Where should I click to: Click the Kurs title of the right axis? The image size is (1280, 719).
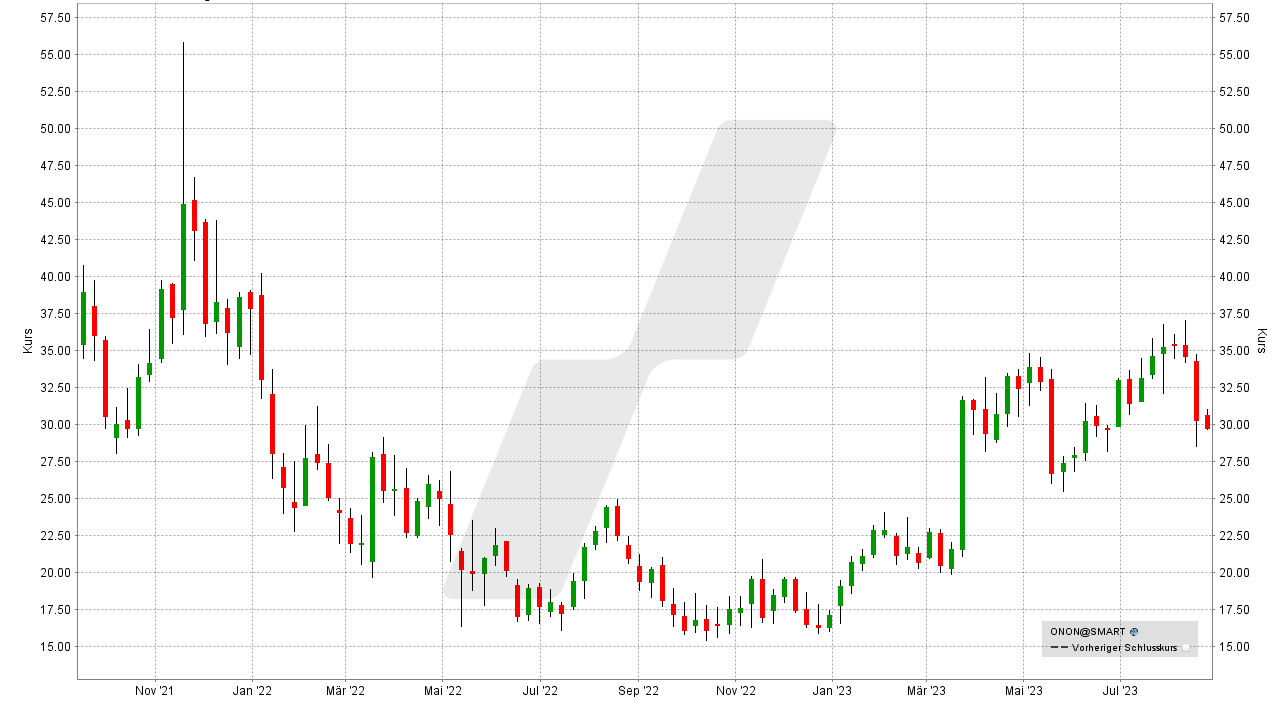point(1262,340)
